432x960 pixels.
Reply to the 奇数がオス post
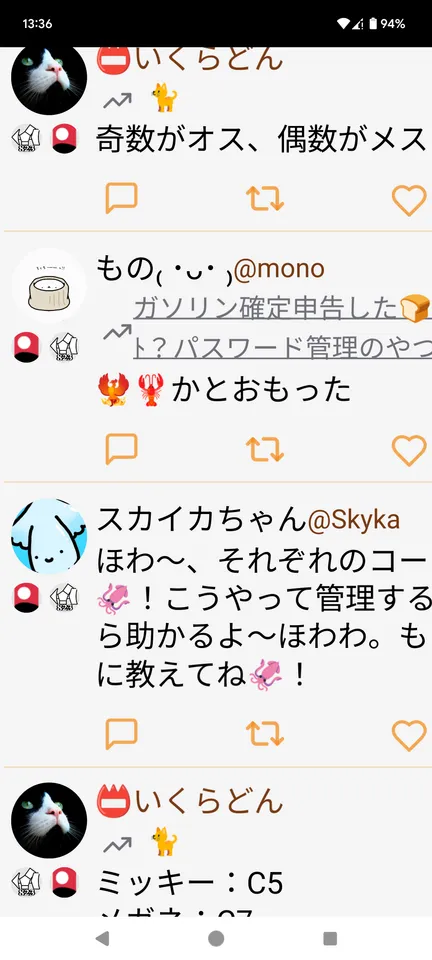121,198
